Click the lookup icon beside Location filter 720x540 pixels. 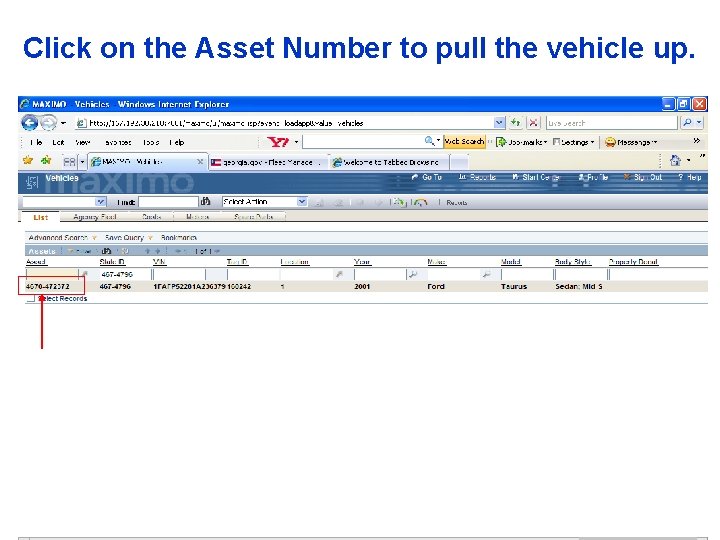339,274
